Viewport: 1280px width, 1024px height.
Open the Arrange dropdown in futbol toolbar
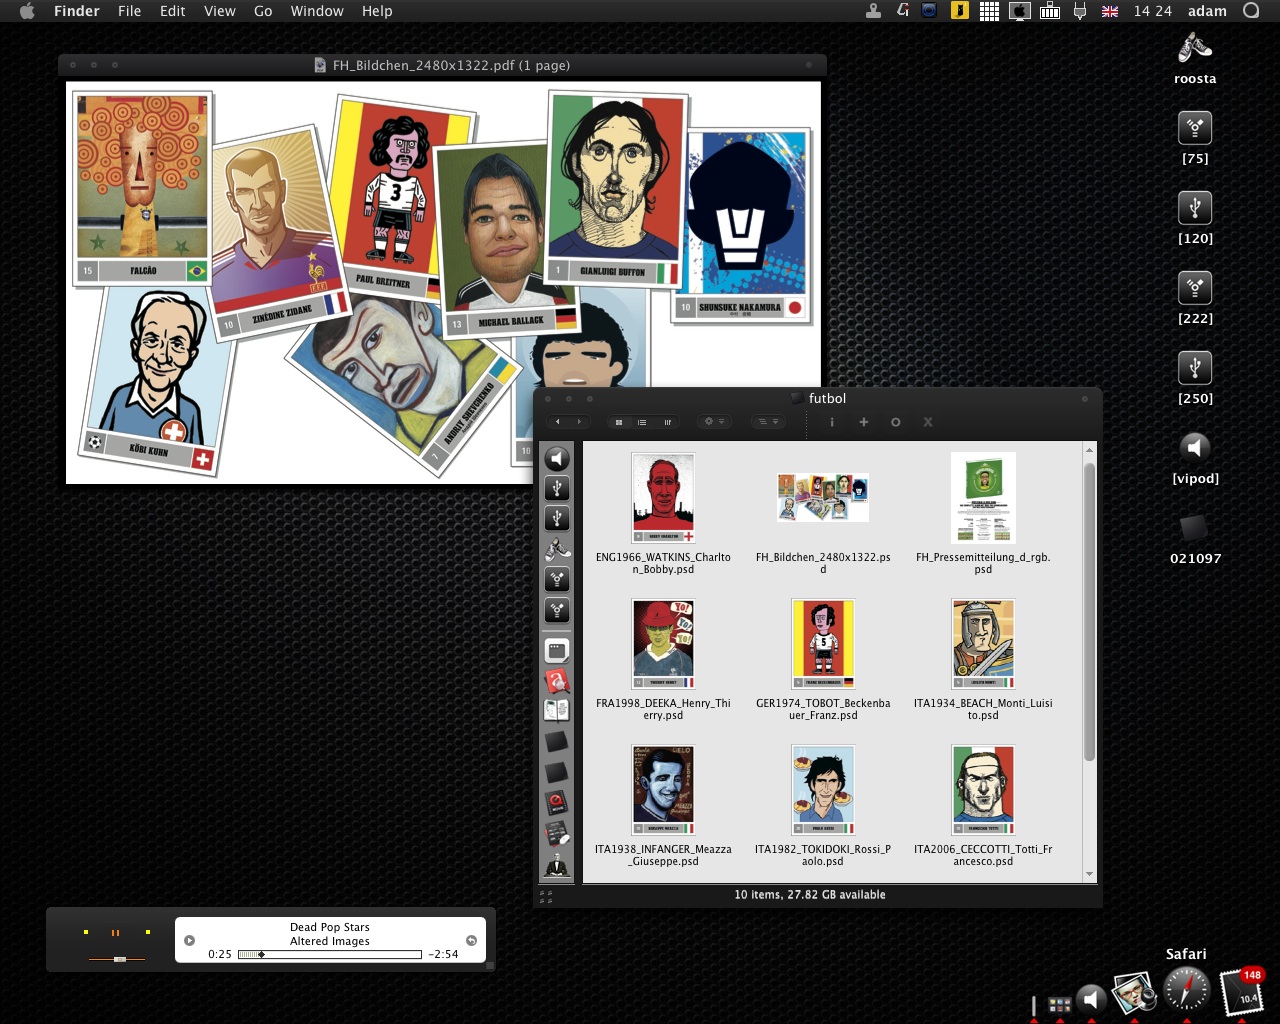768,422
